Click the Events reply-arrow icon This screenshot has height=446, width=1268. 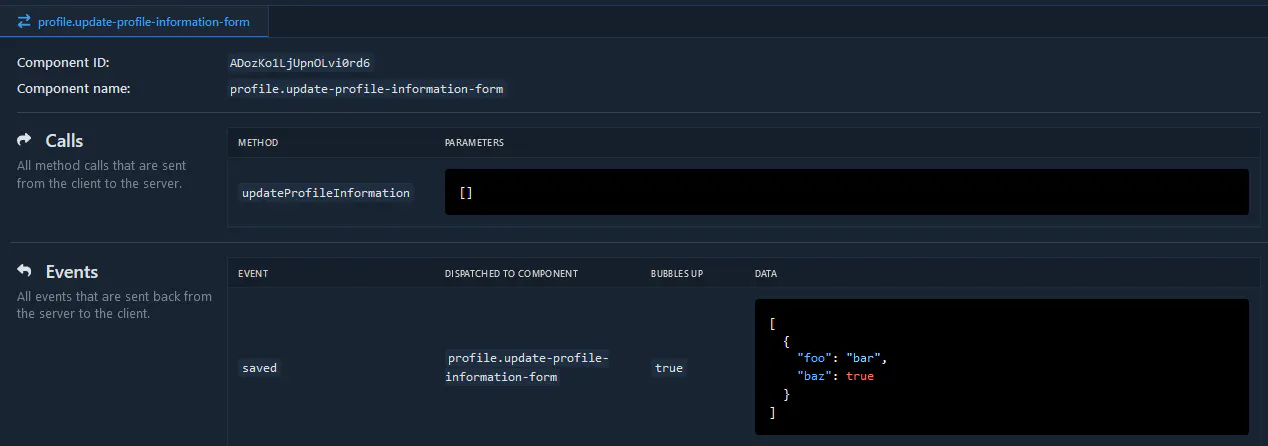pos(25,271)
